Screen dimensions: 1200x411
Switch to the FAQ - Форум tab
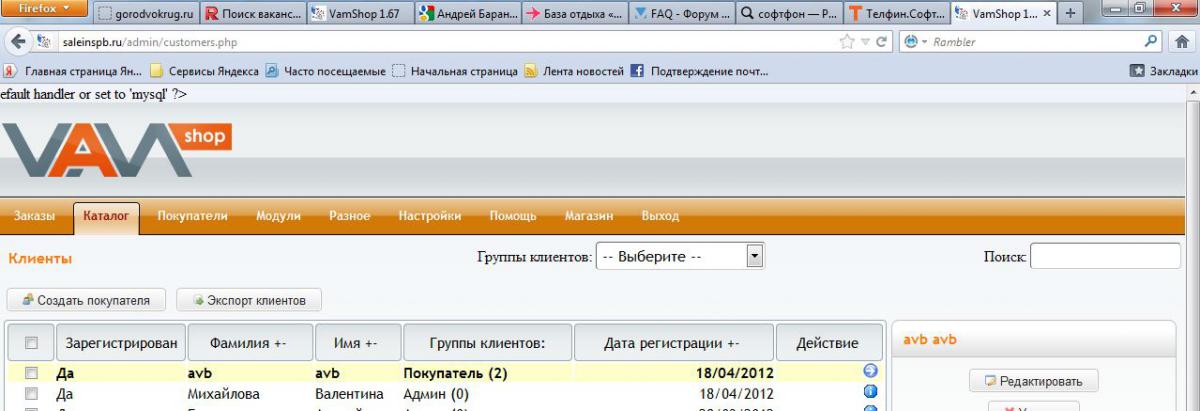(682, 14)
